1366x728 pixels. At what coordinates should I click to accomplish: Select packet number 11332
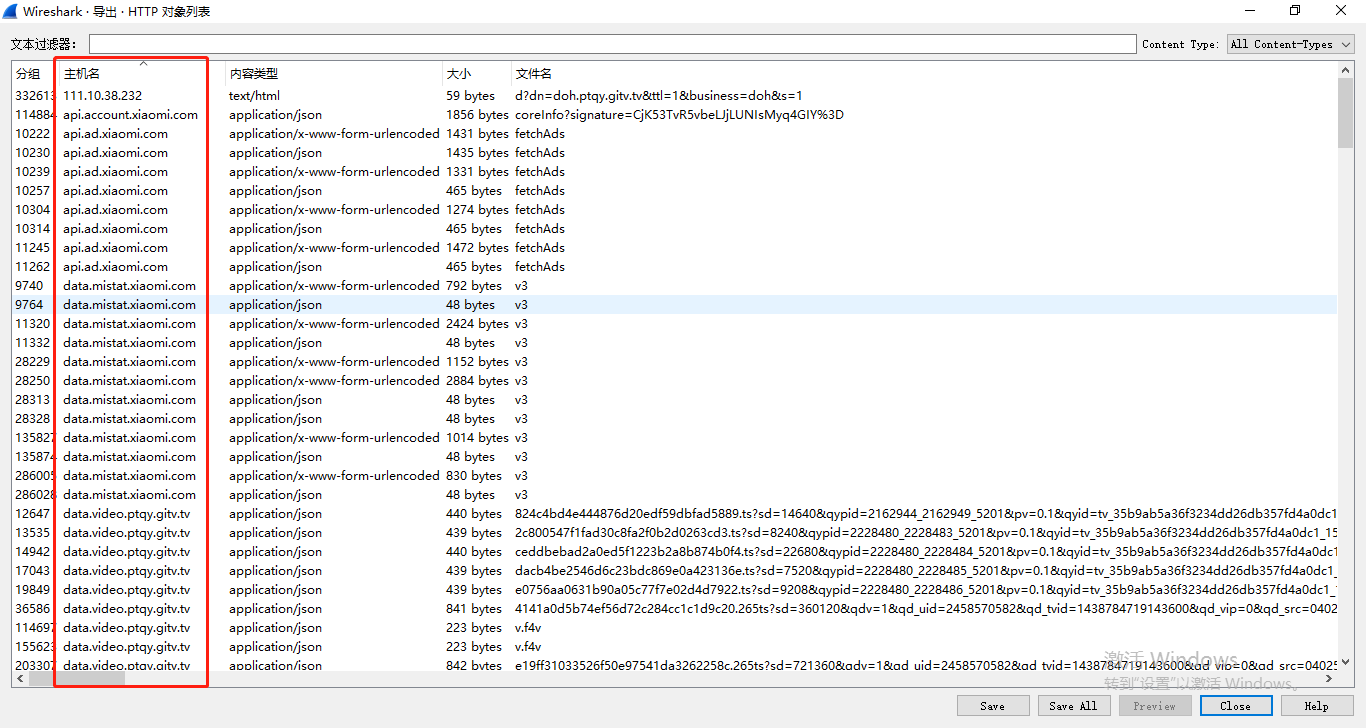coord(33,343)
